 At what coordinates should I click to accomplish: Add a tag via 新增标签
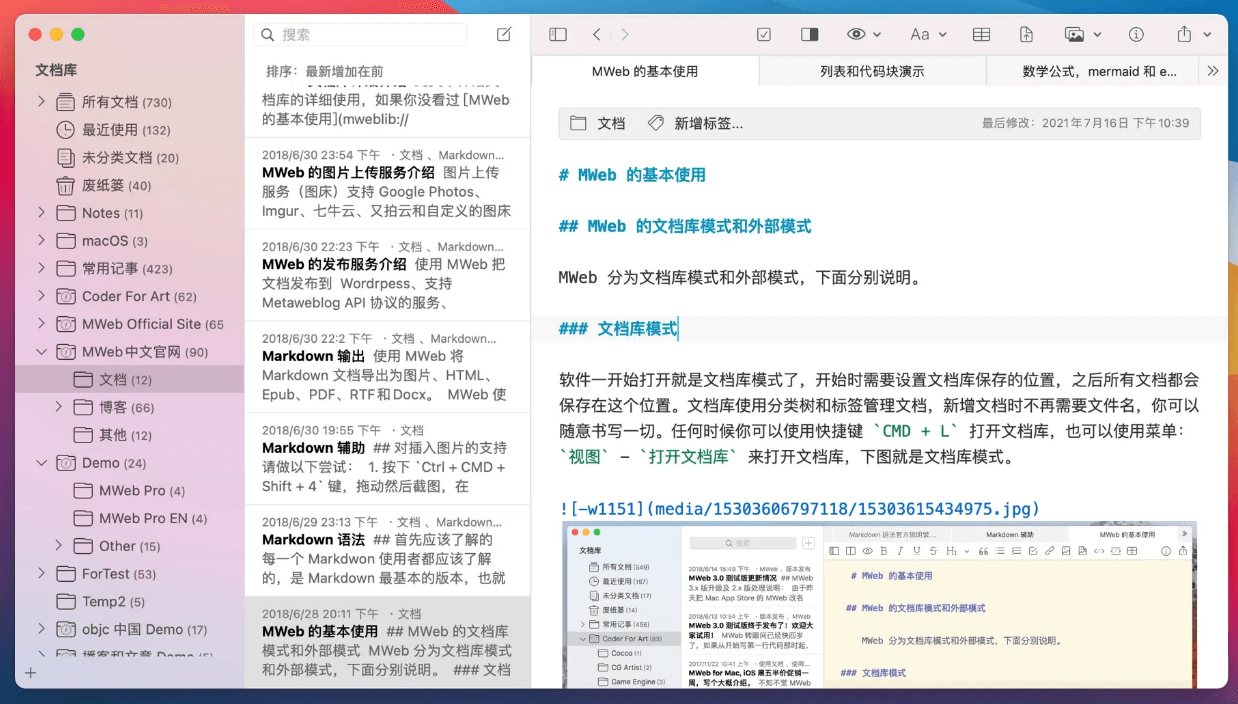[x=708, y=123]
